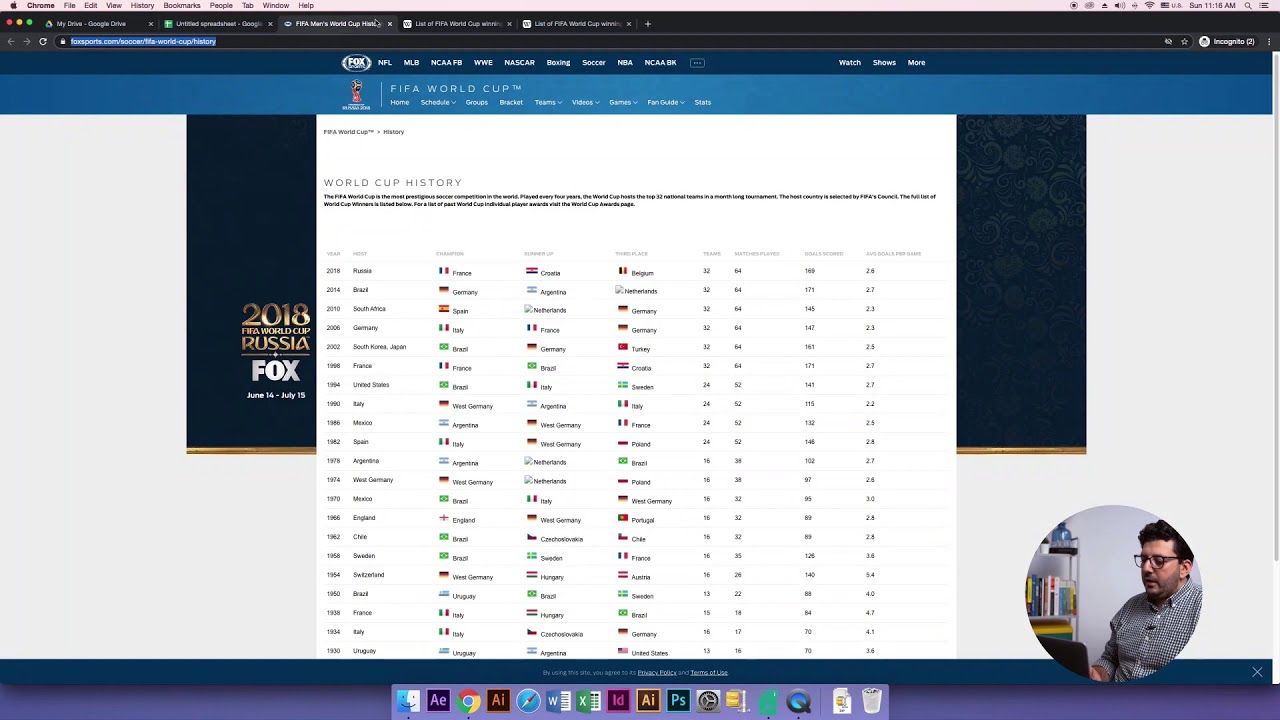Open the Trash in the dock
1280x720 pixels.
[x=872, y=701]
